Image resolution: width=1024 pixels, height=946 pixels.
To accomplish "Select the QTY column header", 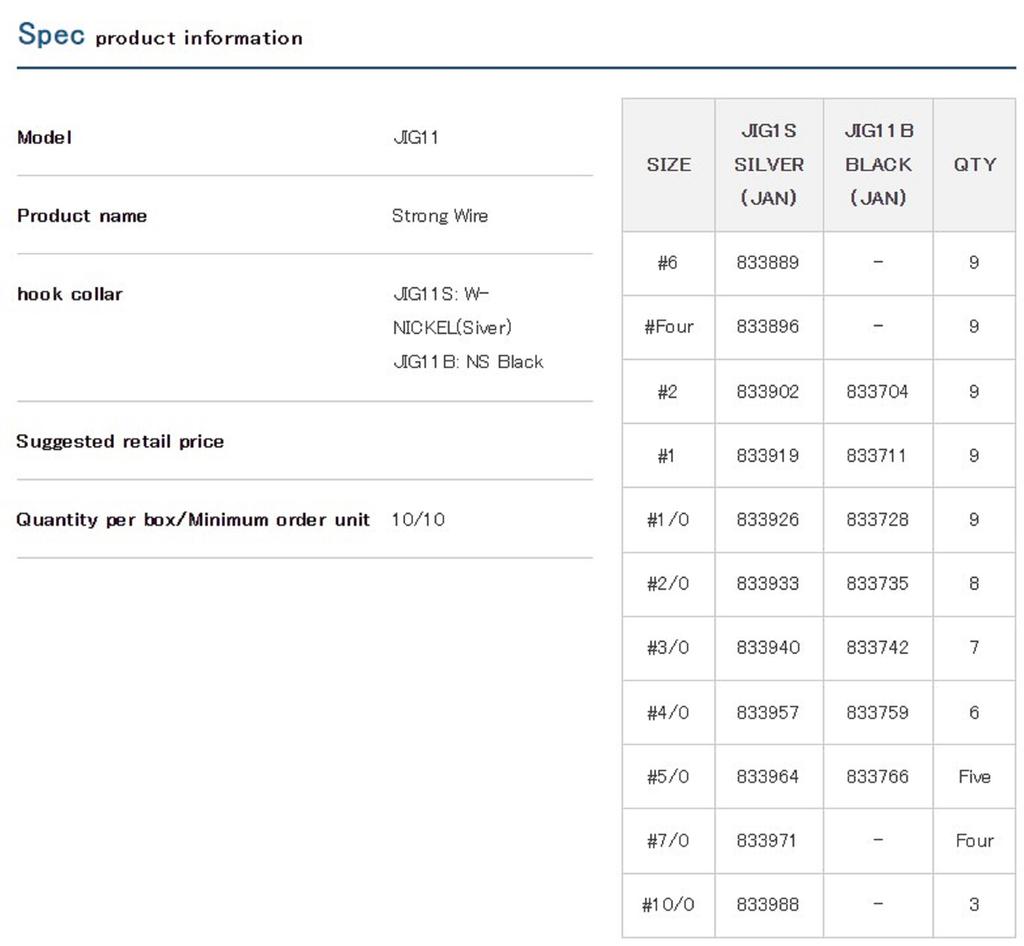I will tap(974, 165).
